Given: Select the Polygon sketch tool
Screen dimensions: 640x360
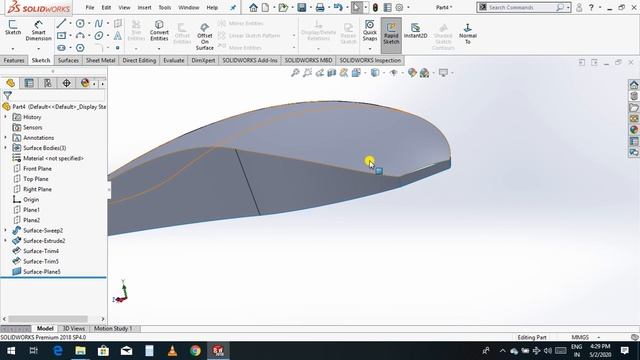Looking at the screenshot, I should pos(80,48).
